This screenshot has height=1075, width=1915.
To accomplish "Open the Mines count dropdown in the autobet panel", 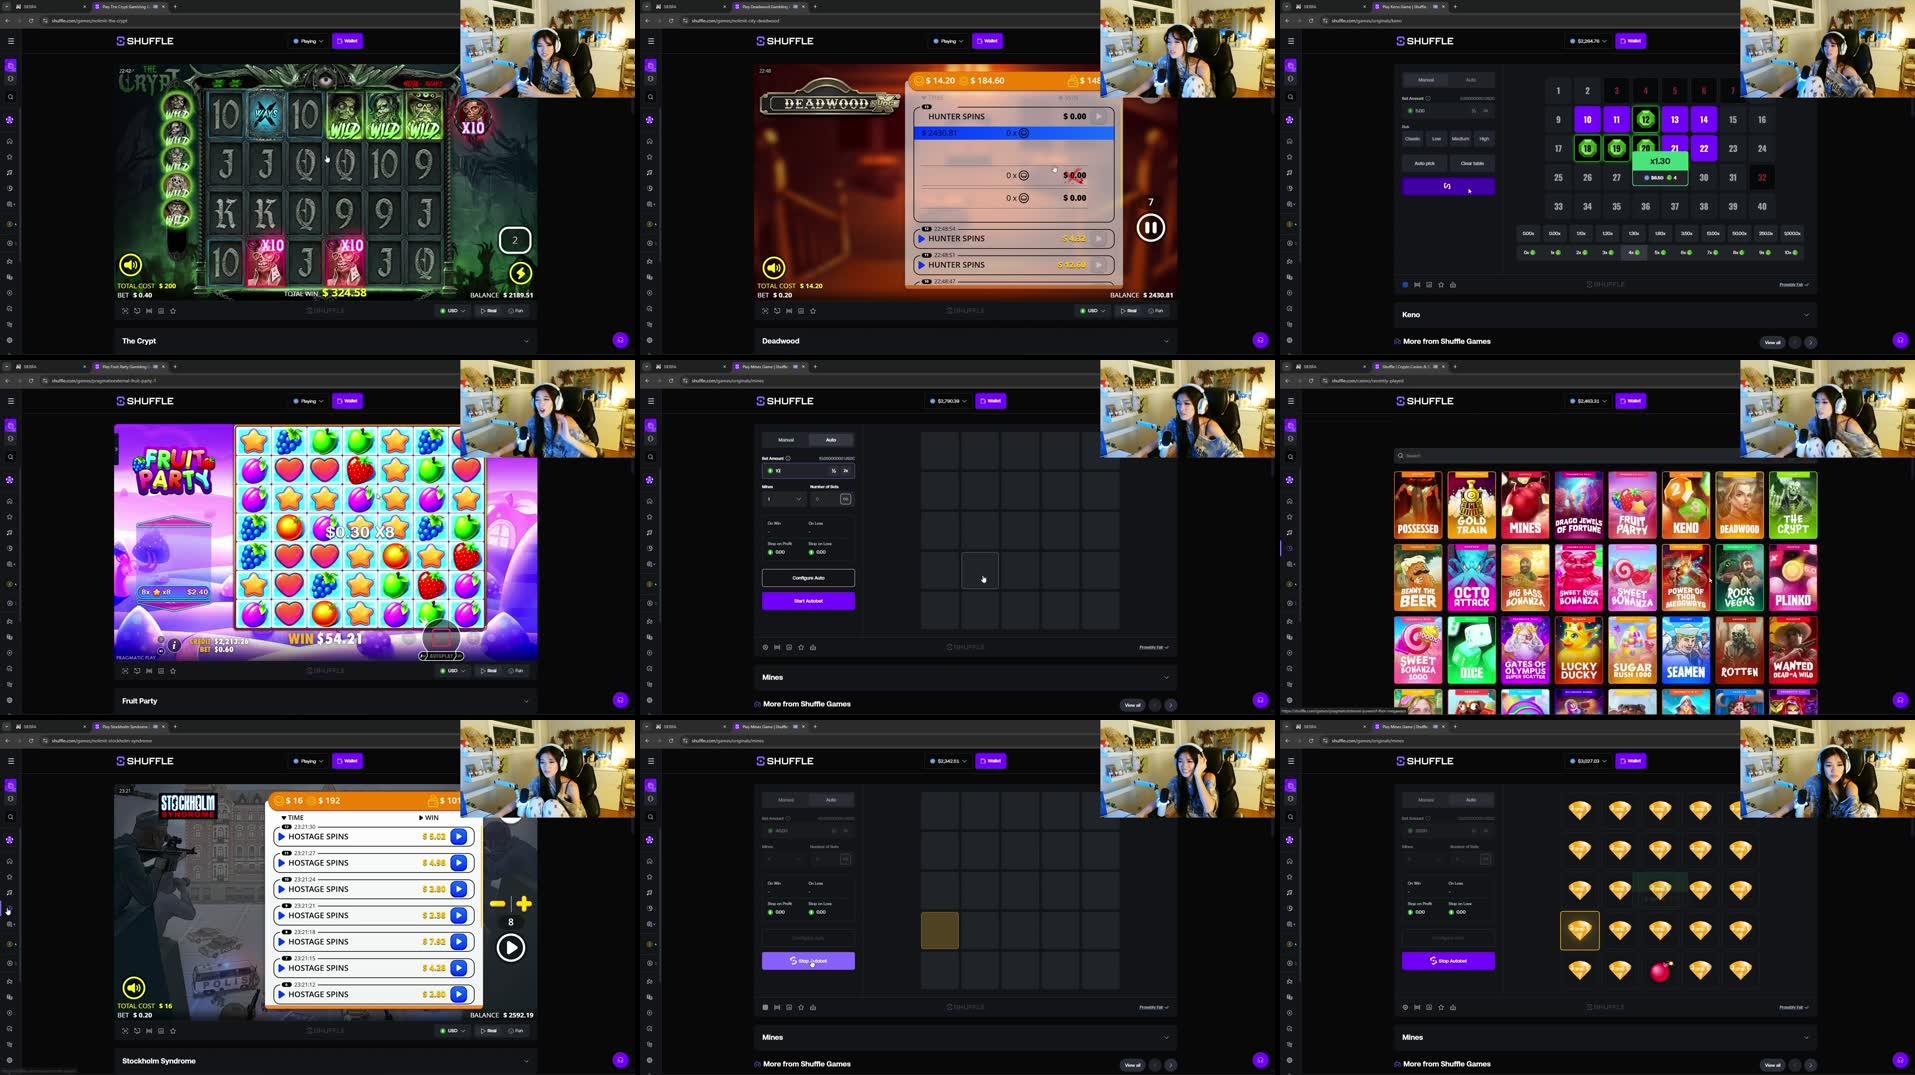I will pyautogui.click(x=782, y=499).
